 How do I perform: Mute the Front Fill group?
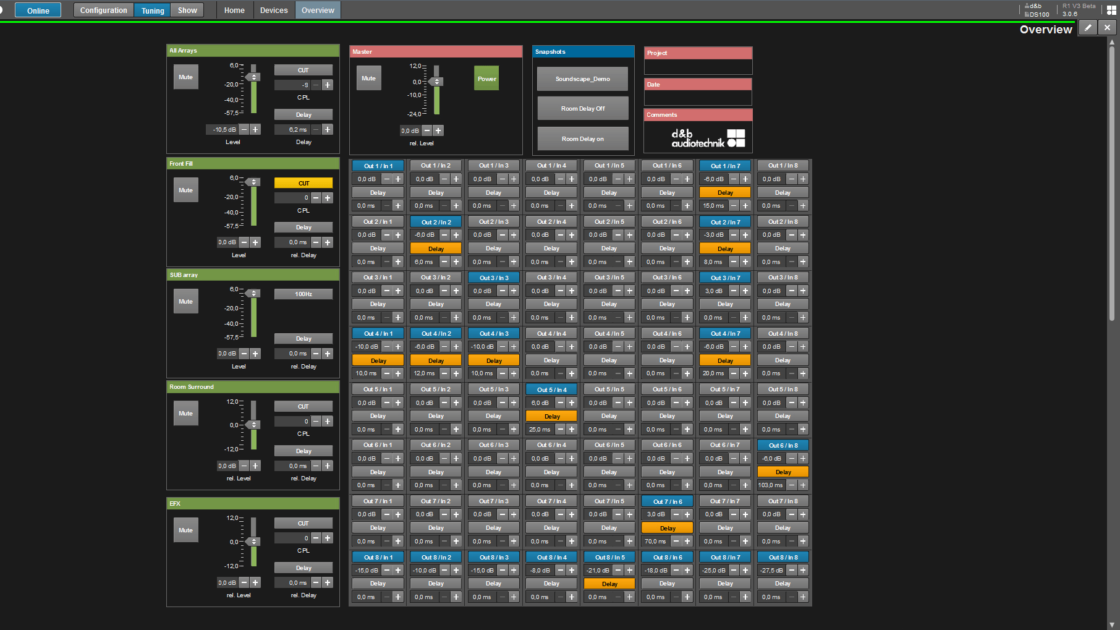tap(186, 190)
